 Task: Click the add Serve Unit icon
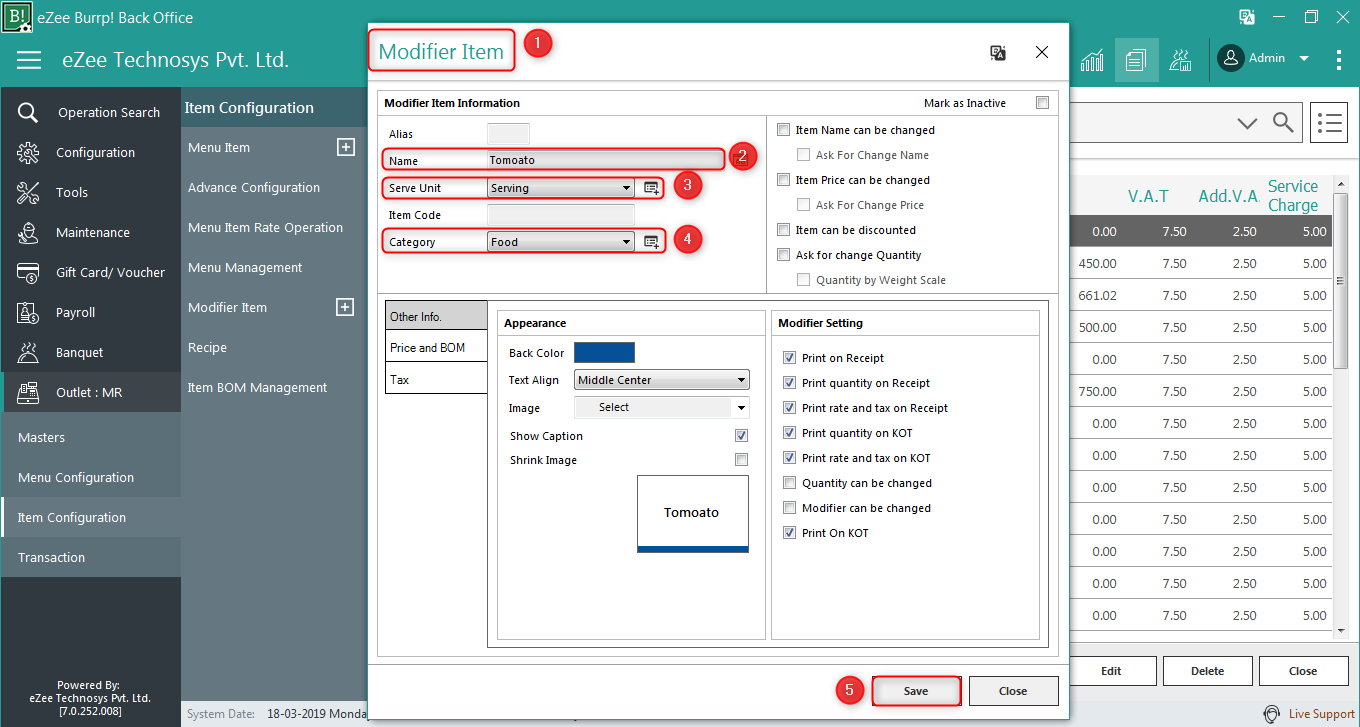651,188
